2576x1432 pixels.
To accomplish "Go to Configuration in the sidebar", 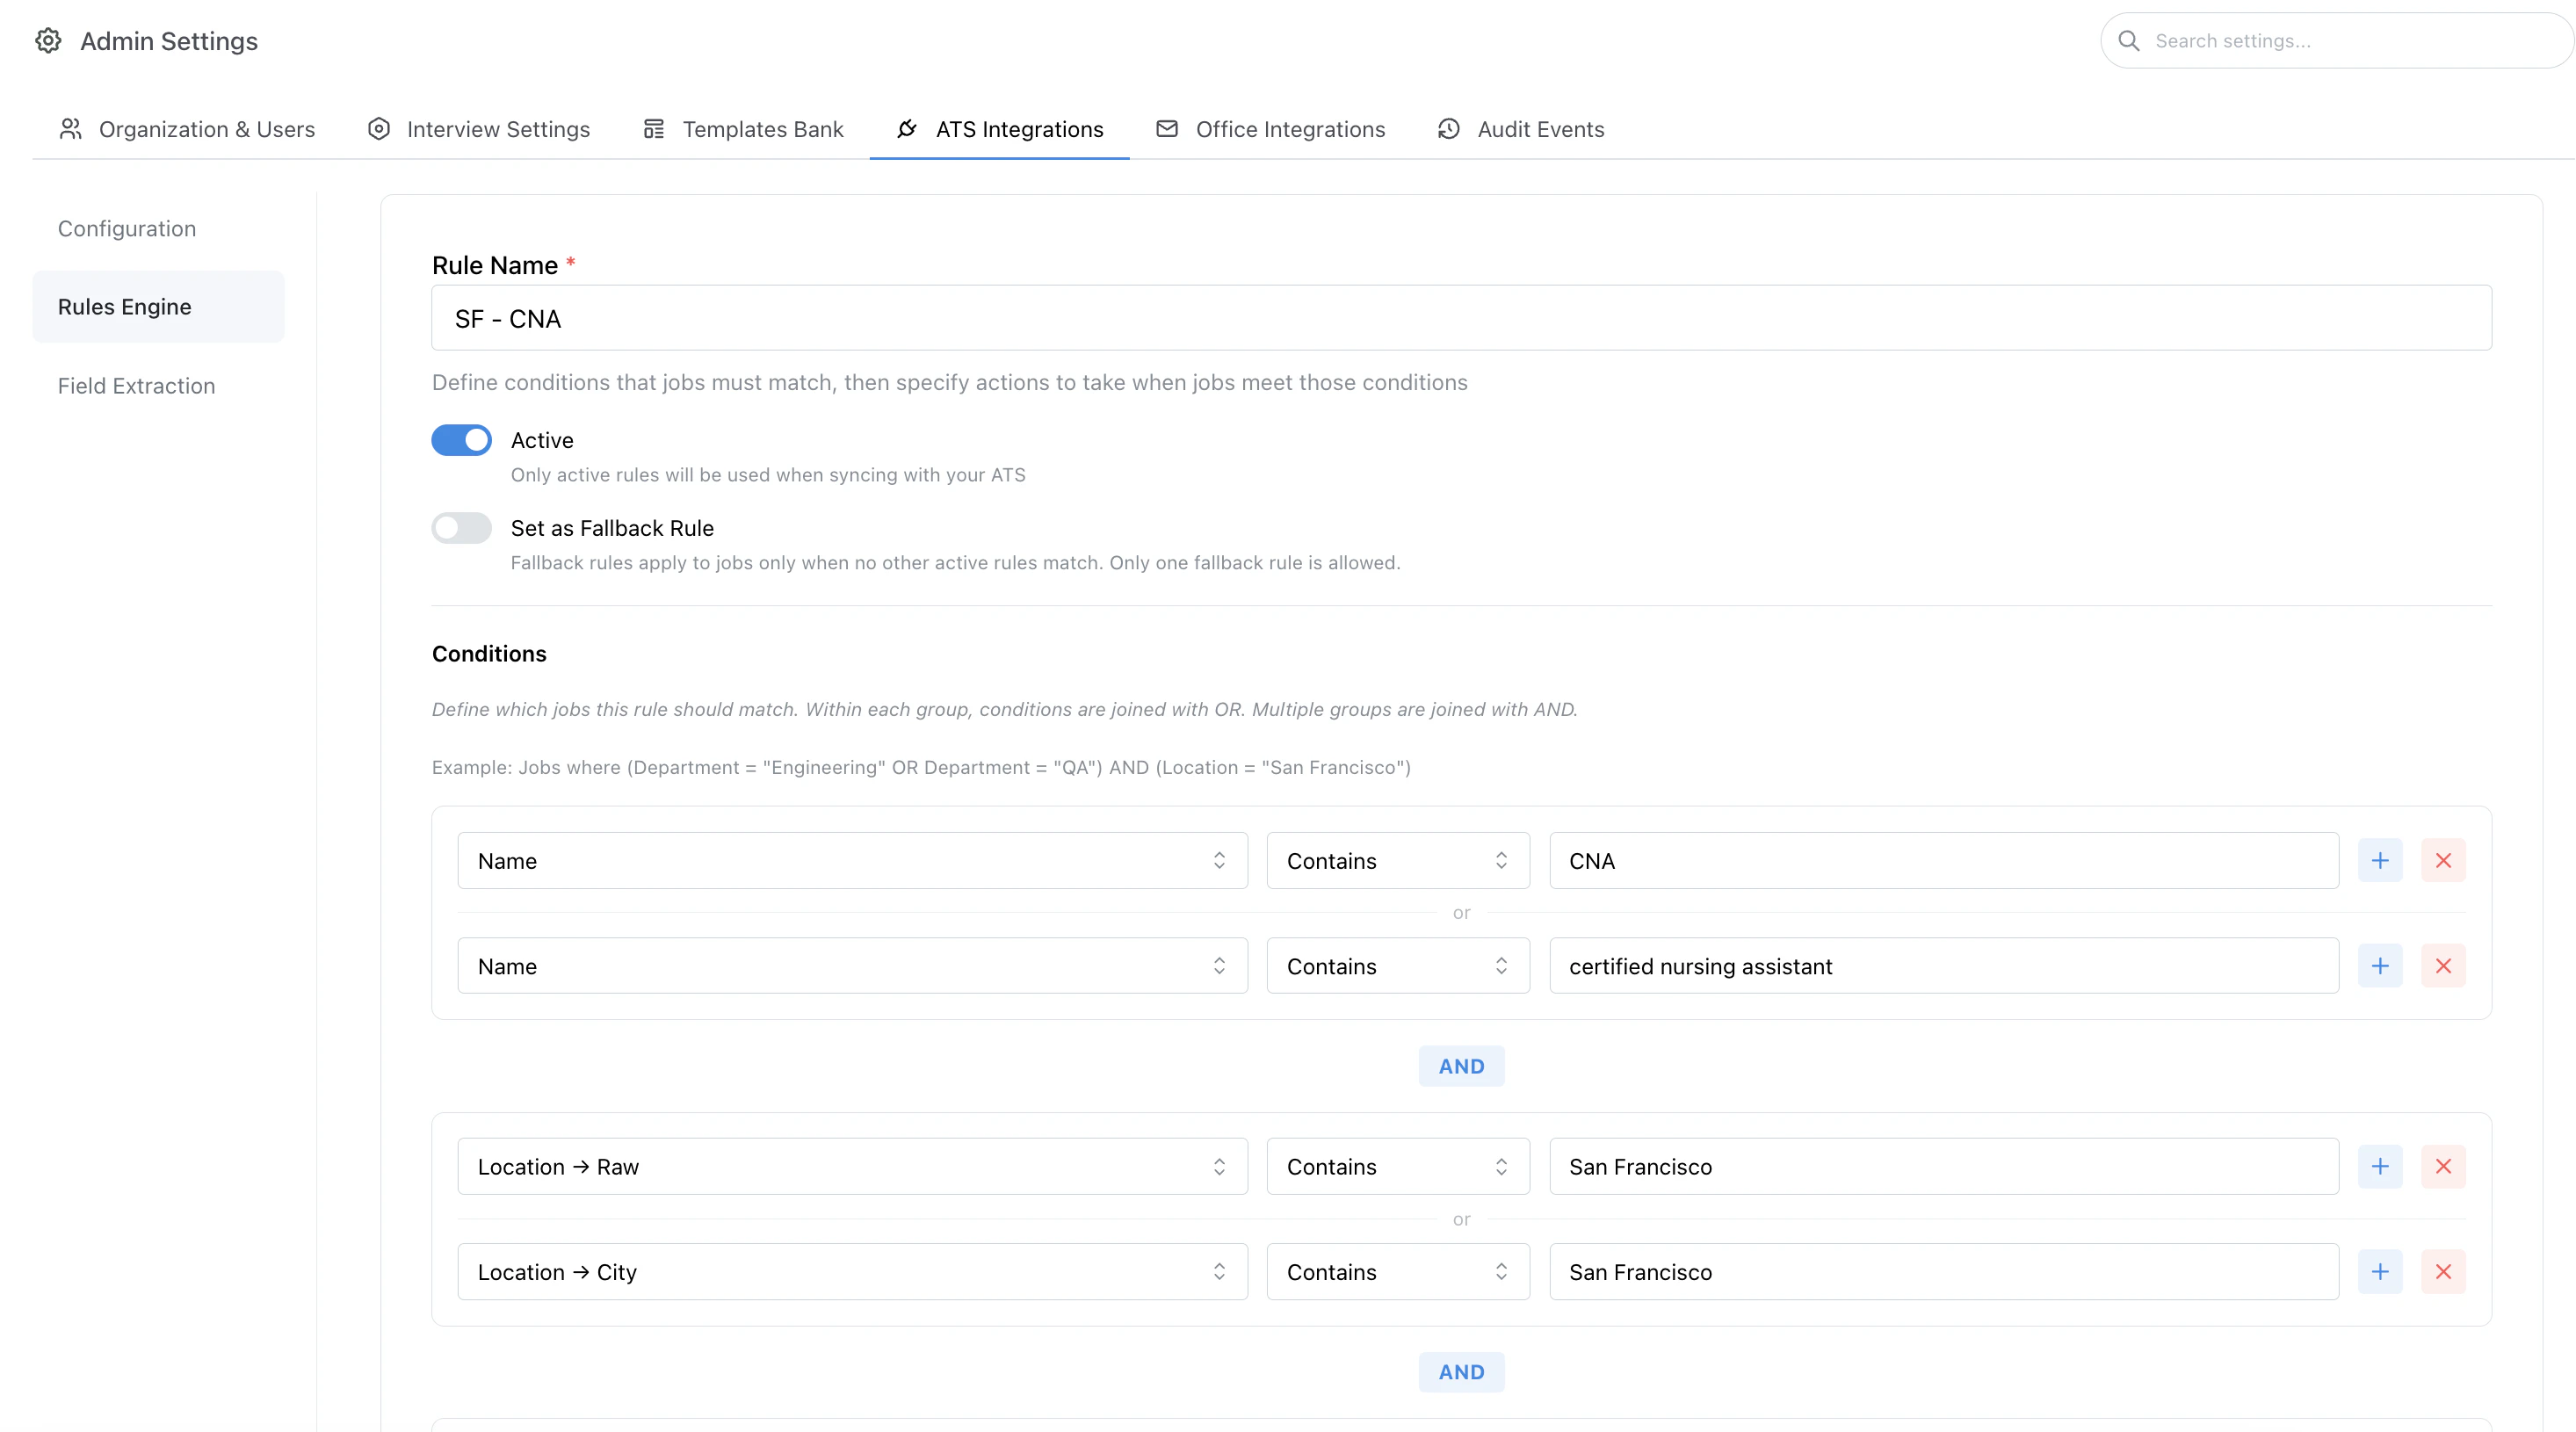I will pos(127,229).
